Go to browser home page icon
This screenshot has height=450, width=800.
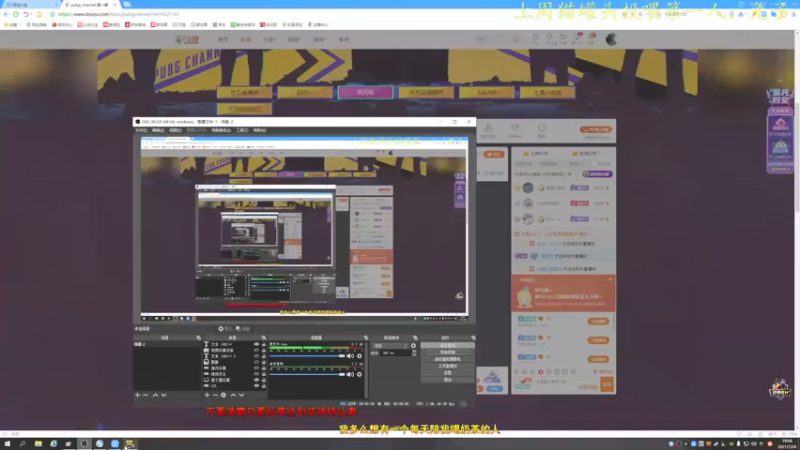pos(39,14)
